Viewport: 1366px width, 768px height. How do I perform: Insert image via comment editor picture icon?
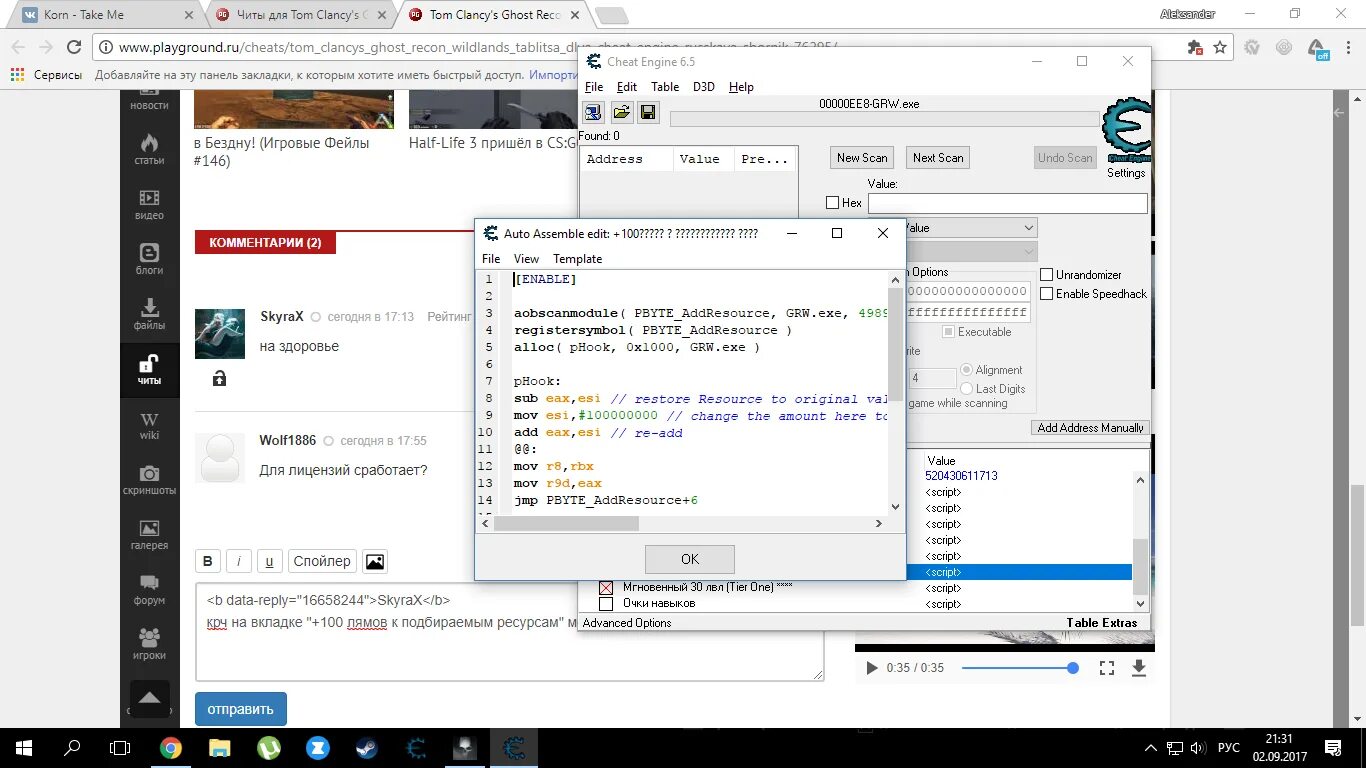[375, 561]
